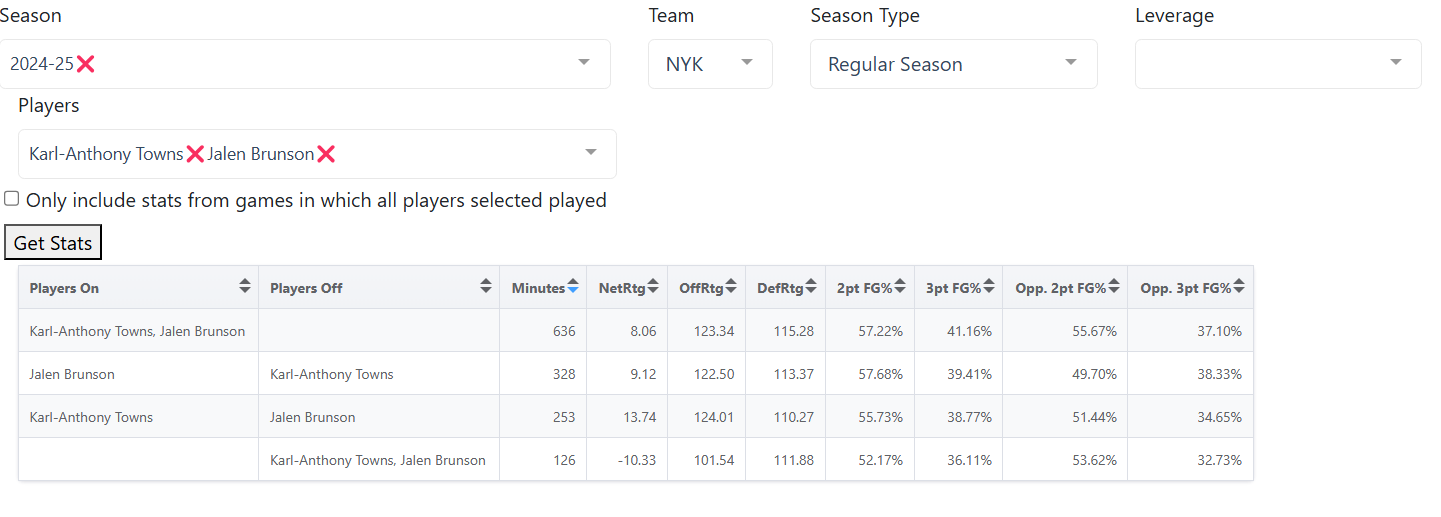This screenshot has width=1441, height=517.
Task: Open the Team dropdown showing NYK
Action: tap(710, 64)
